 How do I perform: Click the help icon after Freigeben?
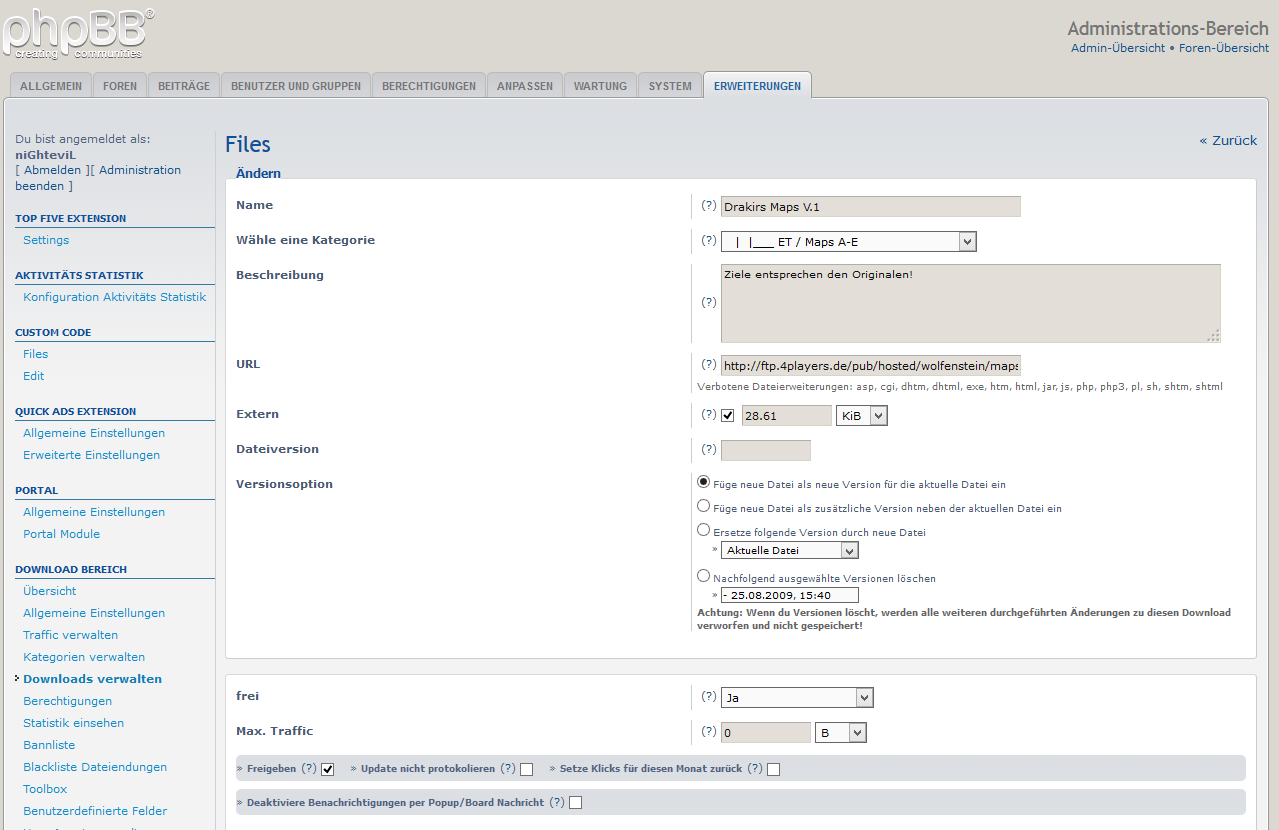tap(308, 768)
